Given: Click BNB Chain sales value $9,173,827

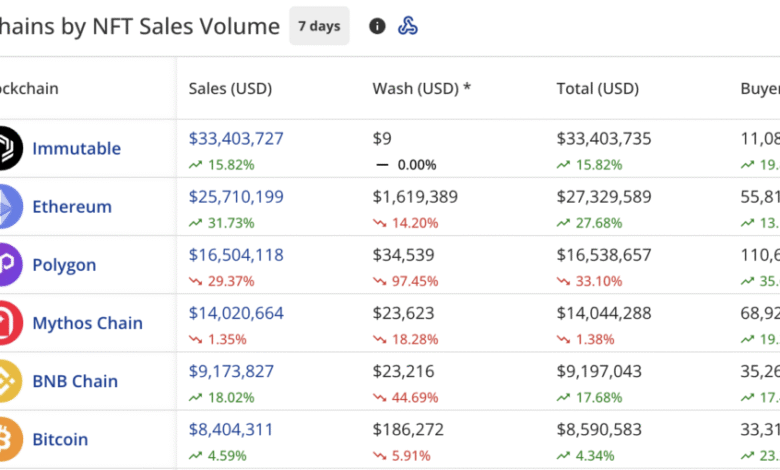Looking at the screenshot, I should pyautogui.click(x=231, y=371).
